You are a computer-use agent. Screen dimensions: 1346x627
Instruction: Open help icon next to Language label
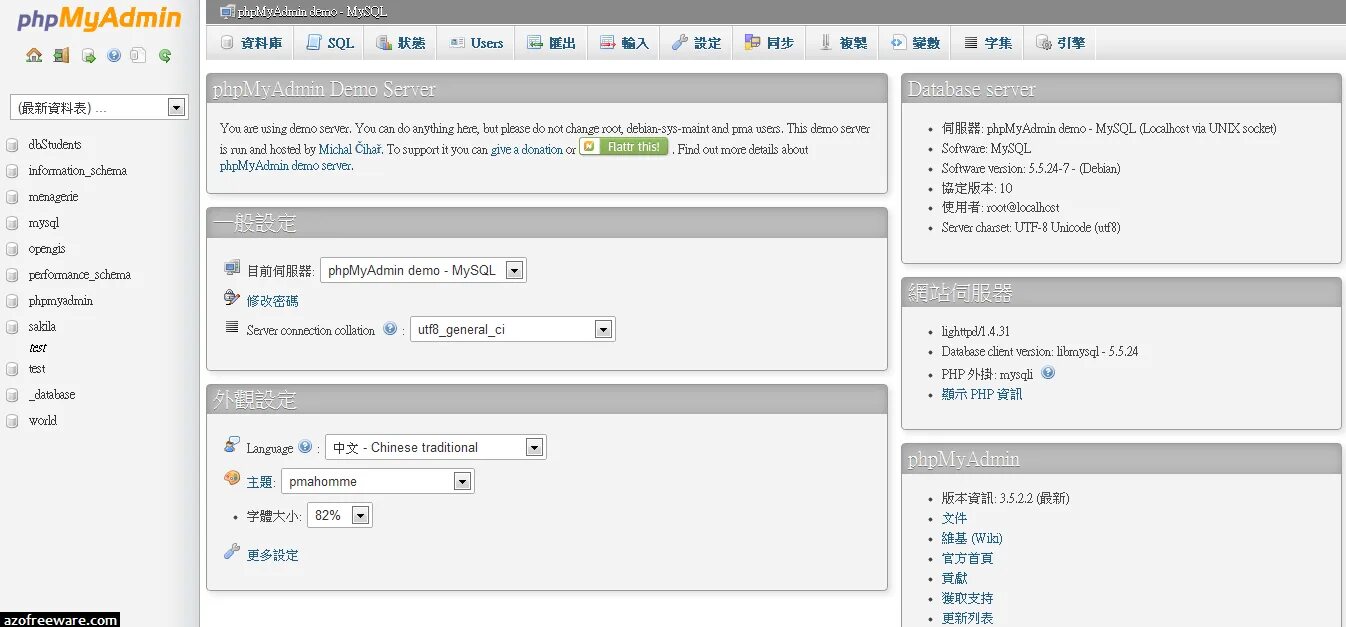point(305,447)
